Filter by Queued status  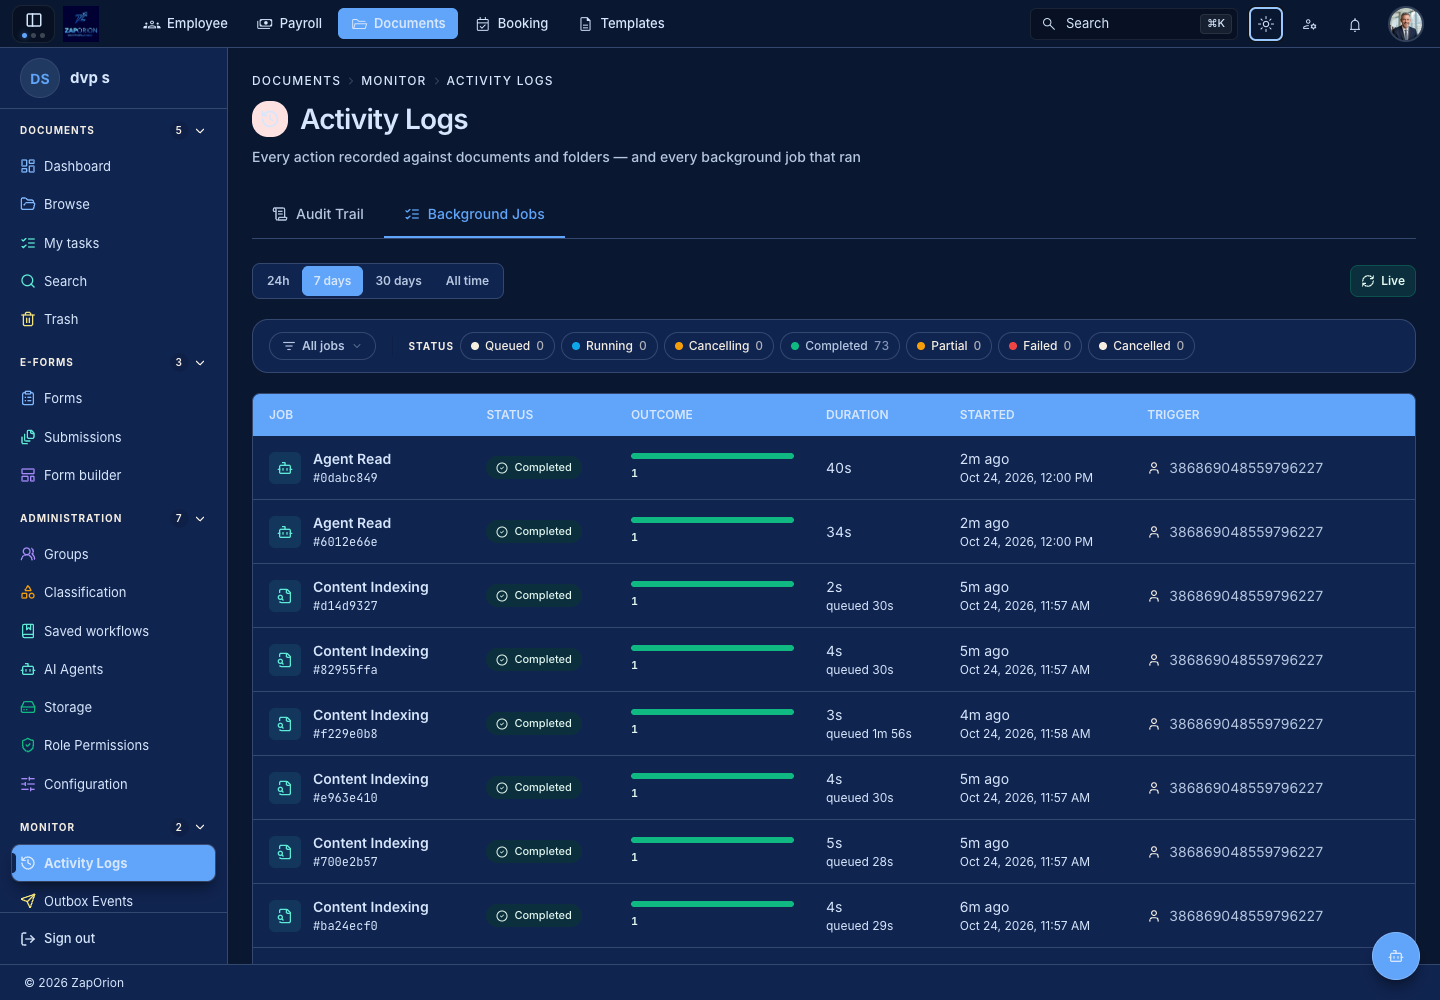508,346
